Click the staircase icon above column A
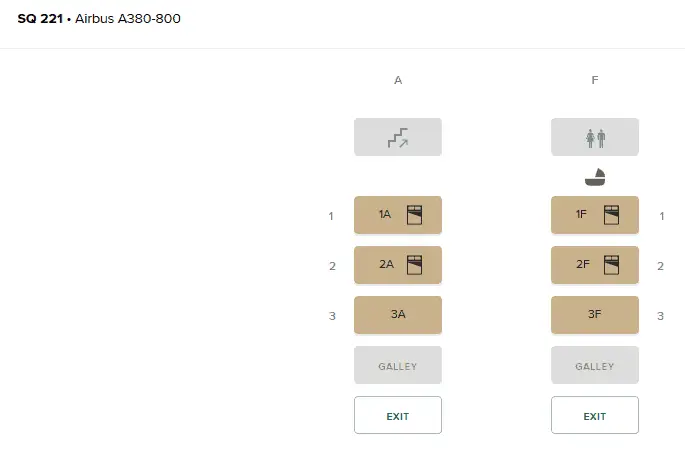The height and width of the screenshot is (454, 685). click(x=398, y=138)
